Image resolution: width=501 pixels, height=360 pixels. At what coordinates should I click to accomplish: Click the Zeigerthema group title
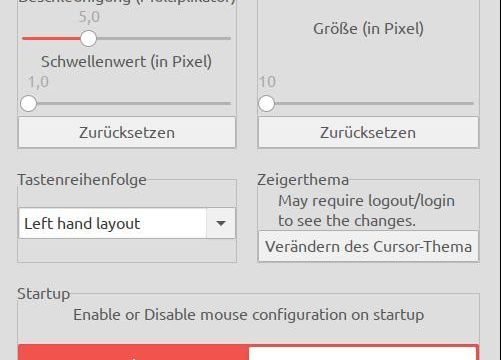[x=303, y=180]
